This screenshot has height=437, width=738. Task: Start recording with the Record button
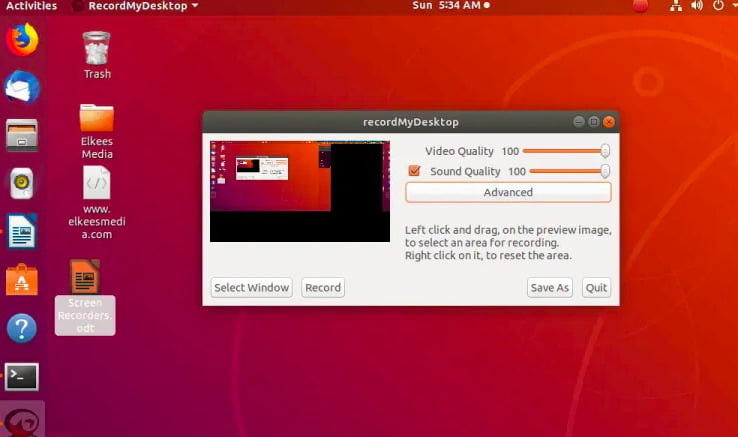tap(323, 287)
